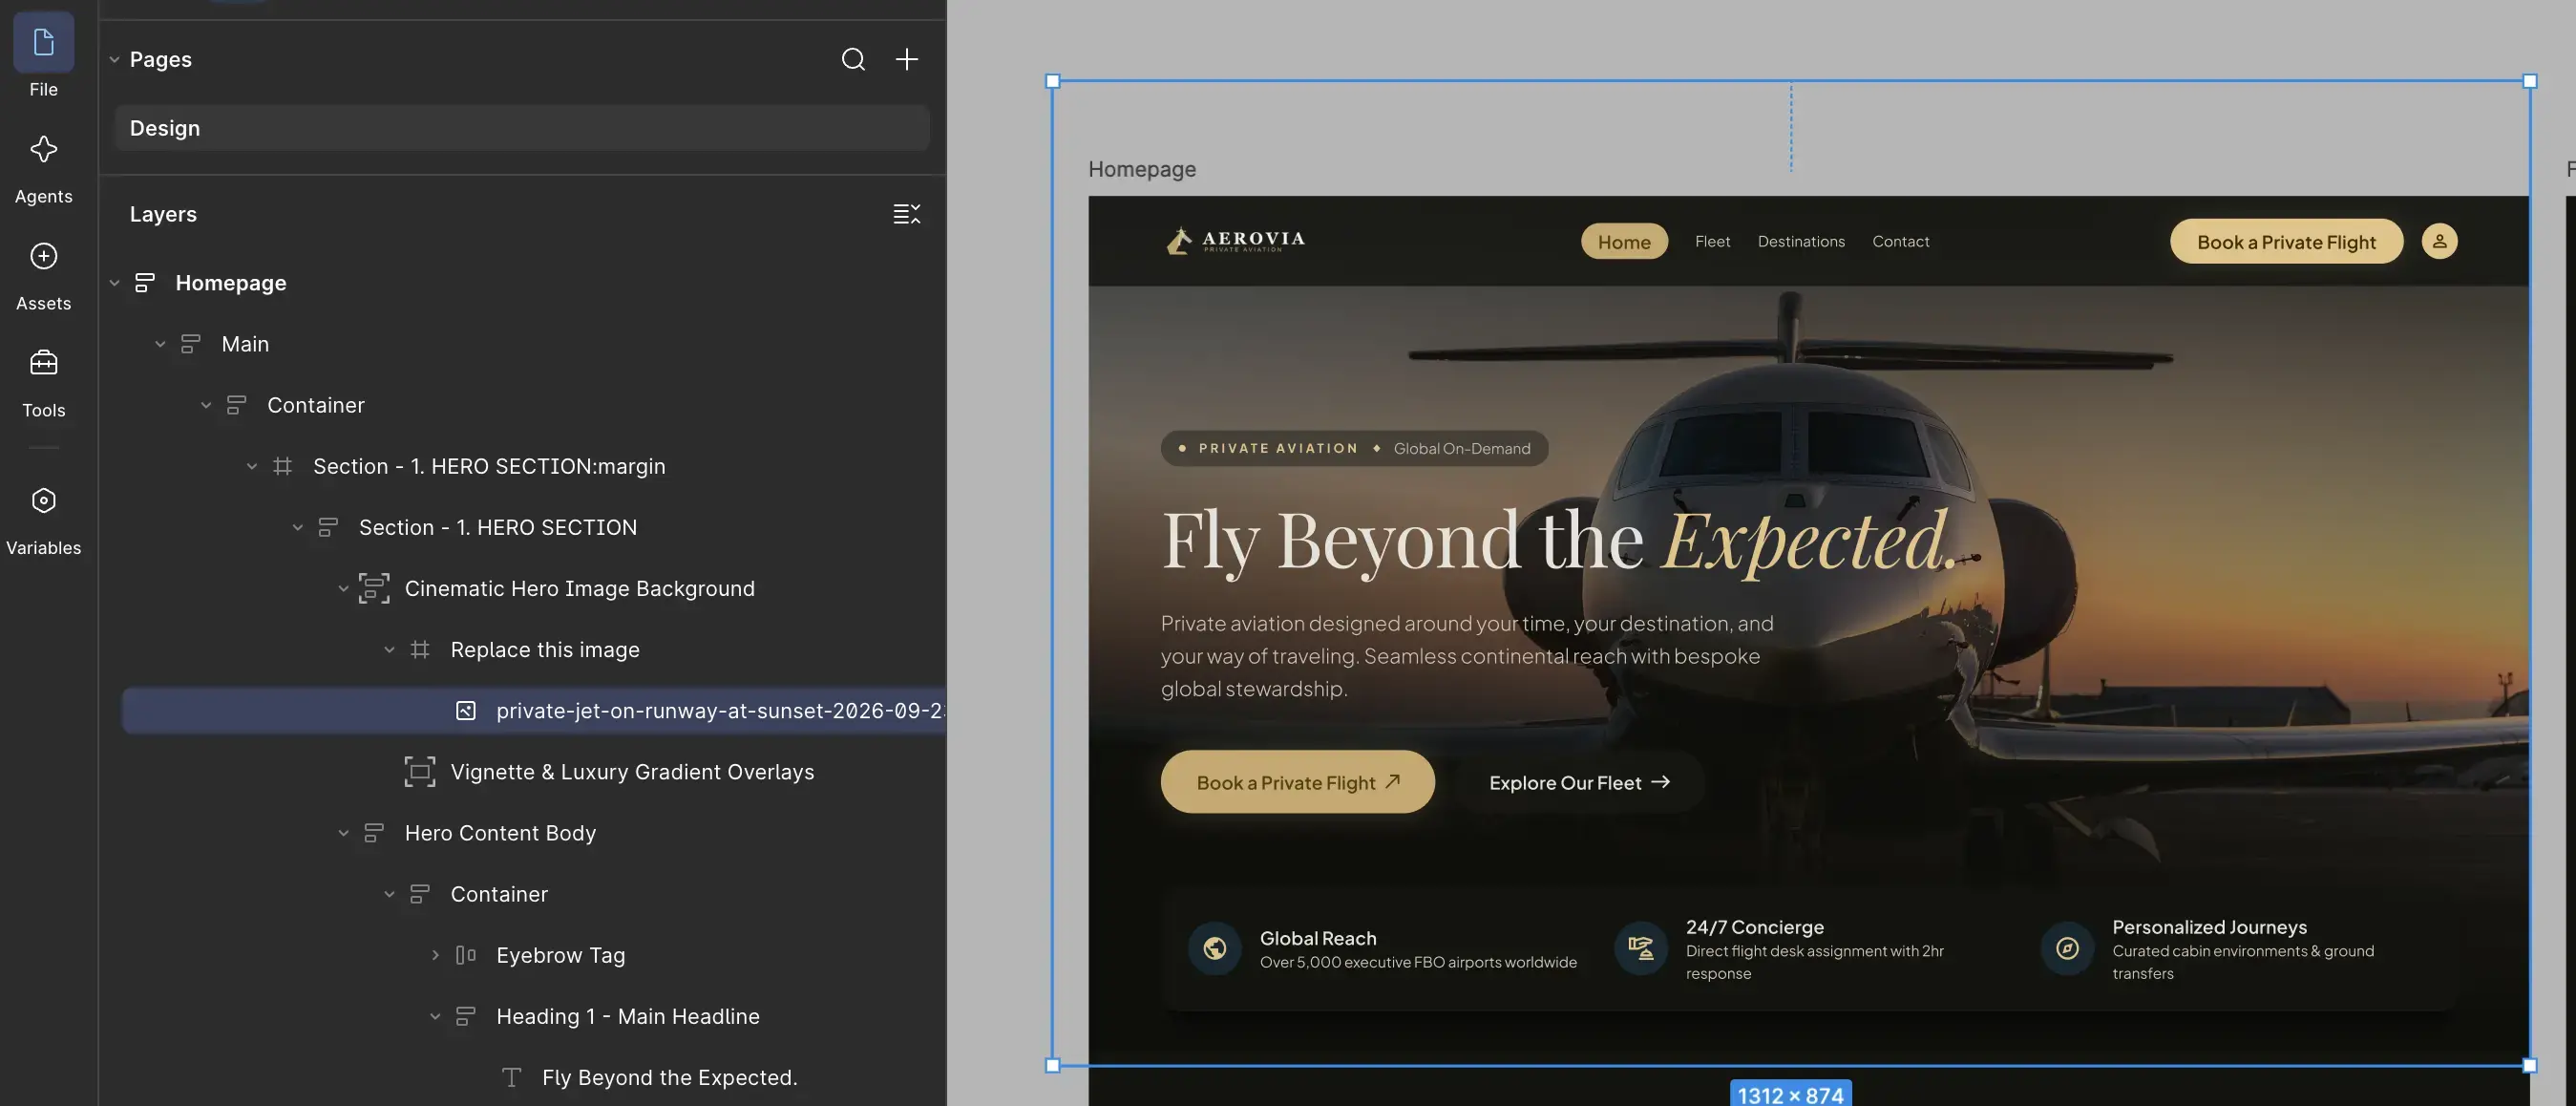Open the Assets panel

[x=43, y=276]
